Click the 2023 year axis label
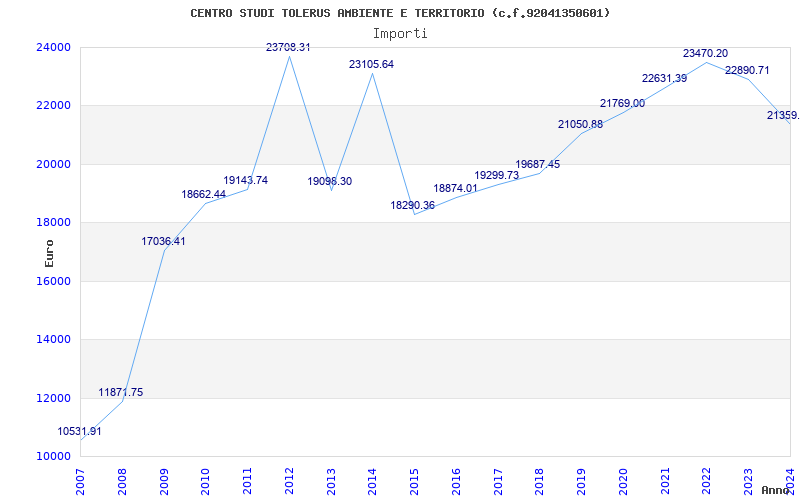The height and width of the screenshot is (500, 800). [748, 482]
